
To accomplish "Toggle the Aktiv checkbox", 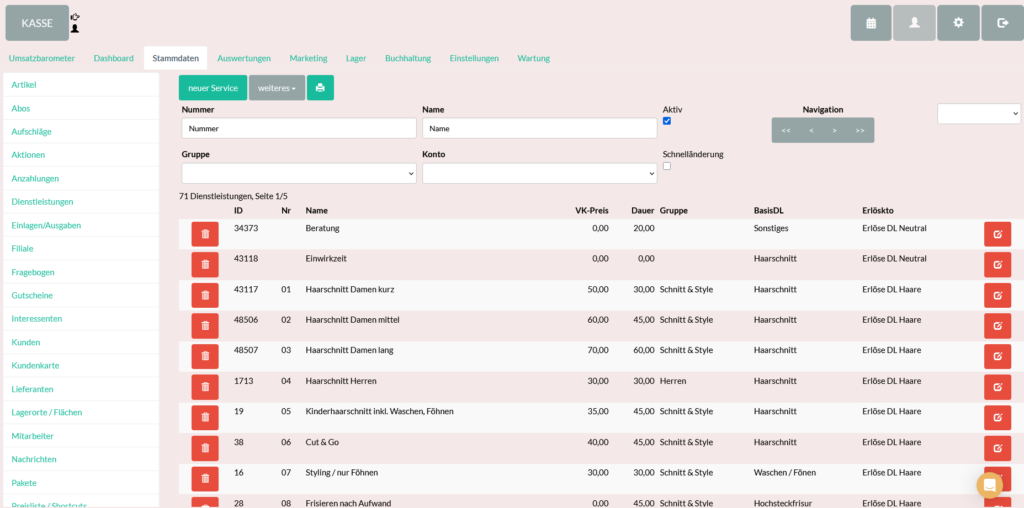I will pyautogui.click(x=667, y=121).
